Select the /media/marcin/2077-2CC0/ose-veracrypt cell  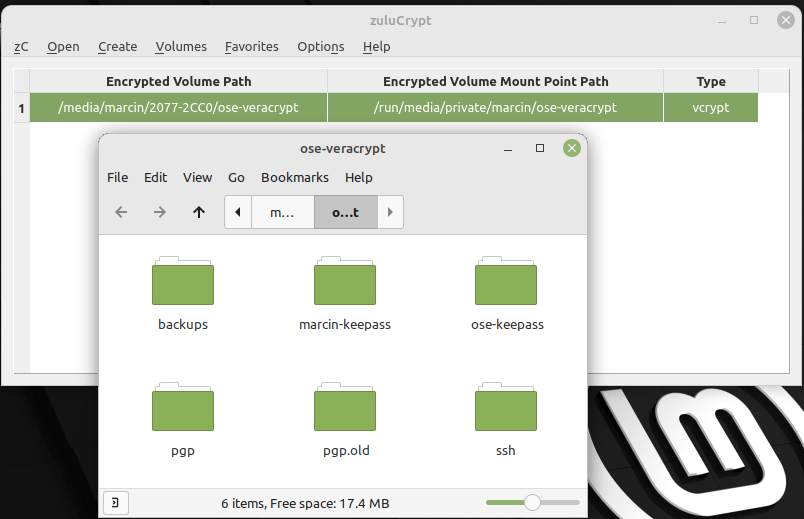(178, 108)
